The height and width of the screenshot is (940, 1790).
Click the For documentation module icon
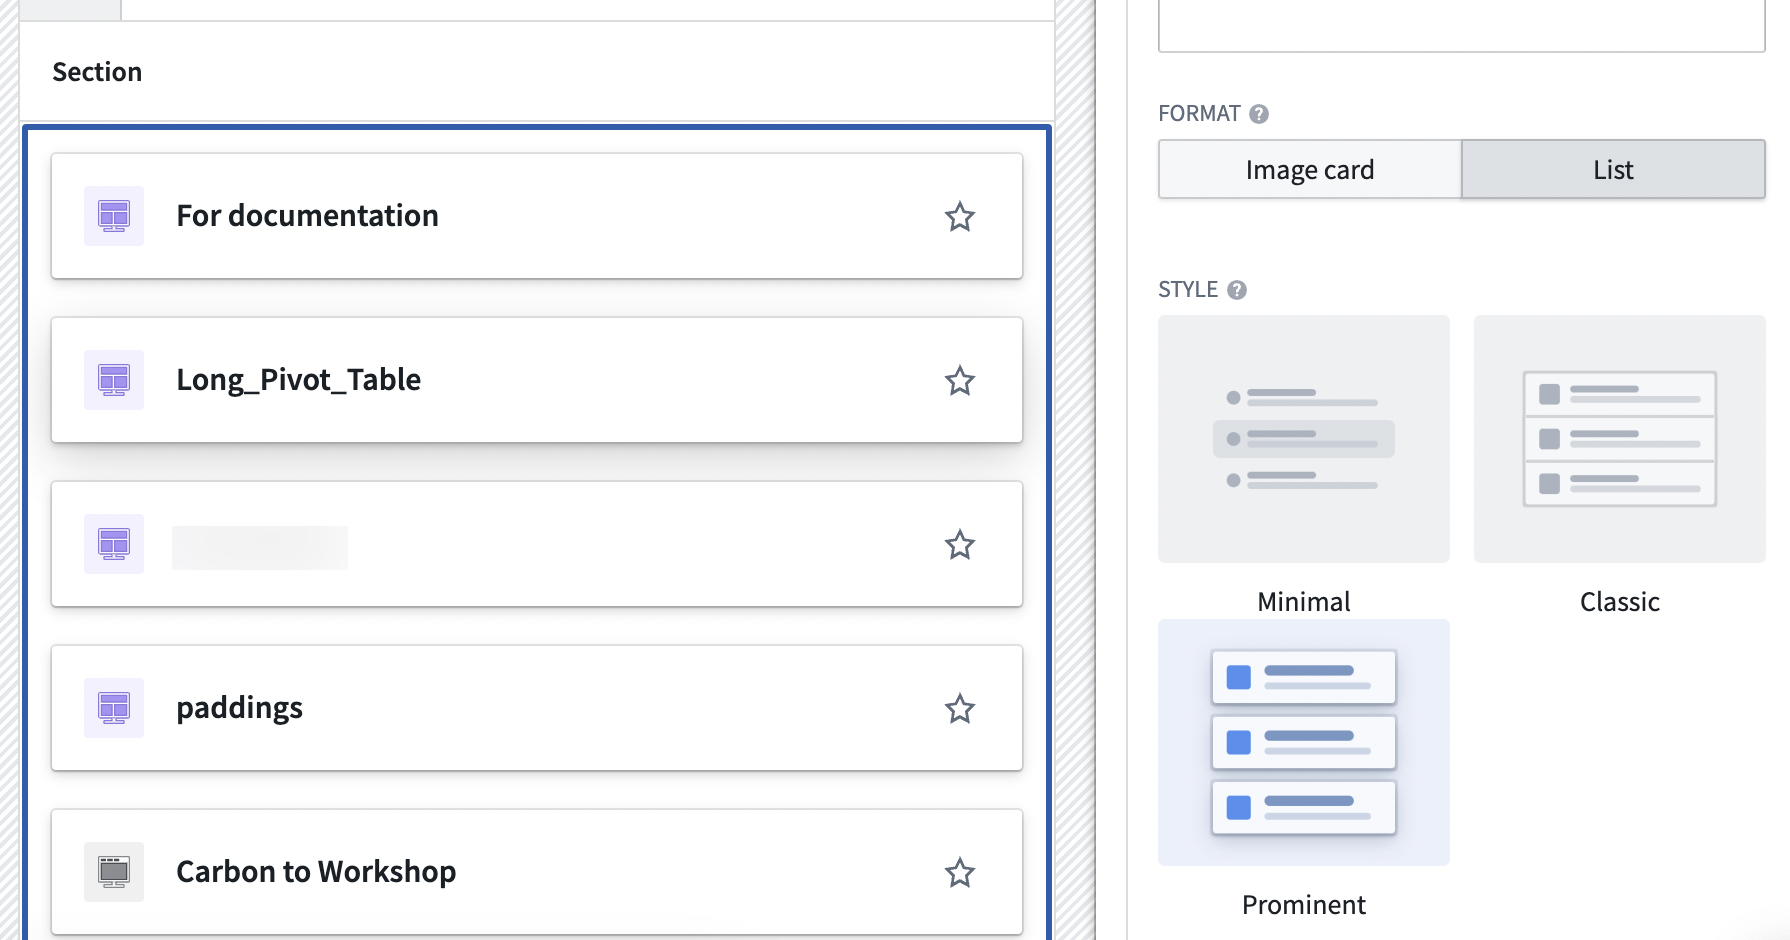point(114,216)
